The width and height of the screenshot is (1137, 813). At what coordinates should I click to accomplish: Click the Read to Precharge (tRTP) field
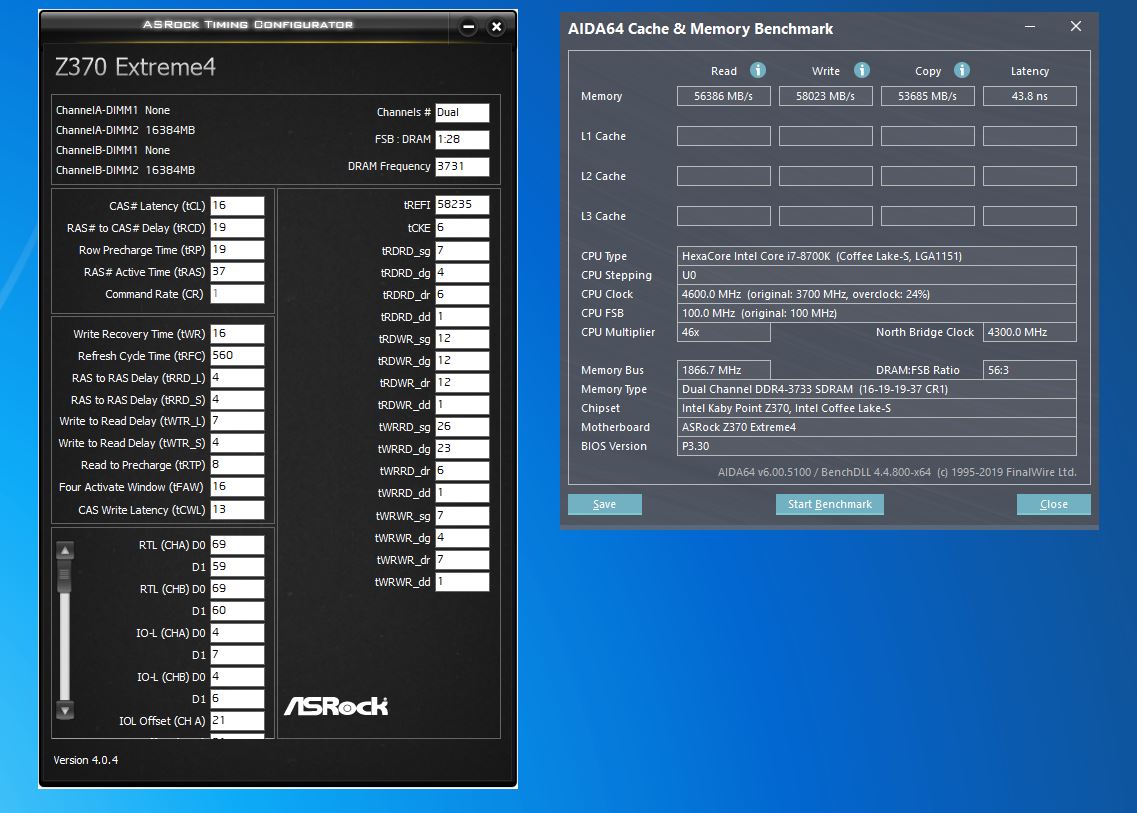pyautogui.click(x=237, y=465)
